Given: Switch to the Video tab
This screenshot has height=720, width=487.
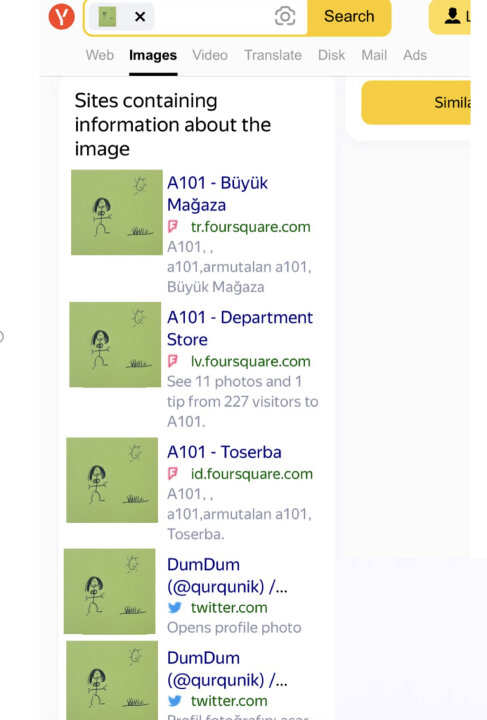Looking at the screenshot, I should pos(210,55).
